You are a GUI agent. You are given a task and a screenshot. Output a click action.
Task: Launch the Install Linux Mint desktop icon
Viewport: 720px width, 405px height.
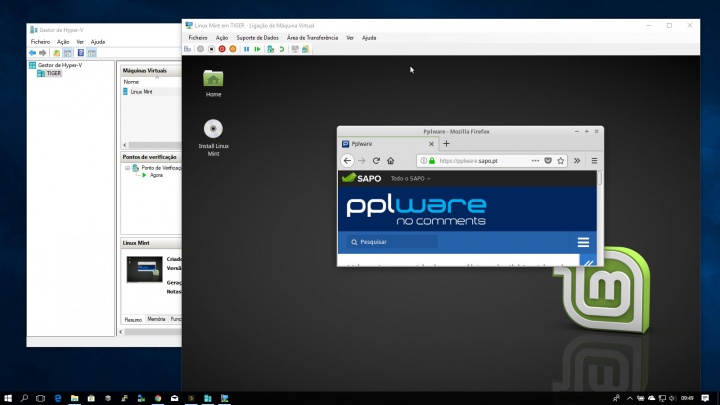pyautogui.click(x=212, y=129)
